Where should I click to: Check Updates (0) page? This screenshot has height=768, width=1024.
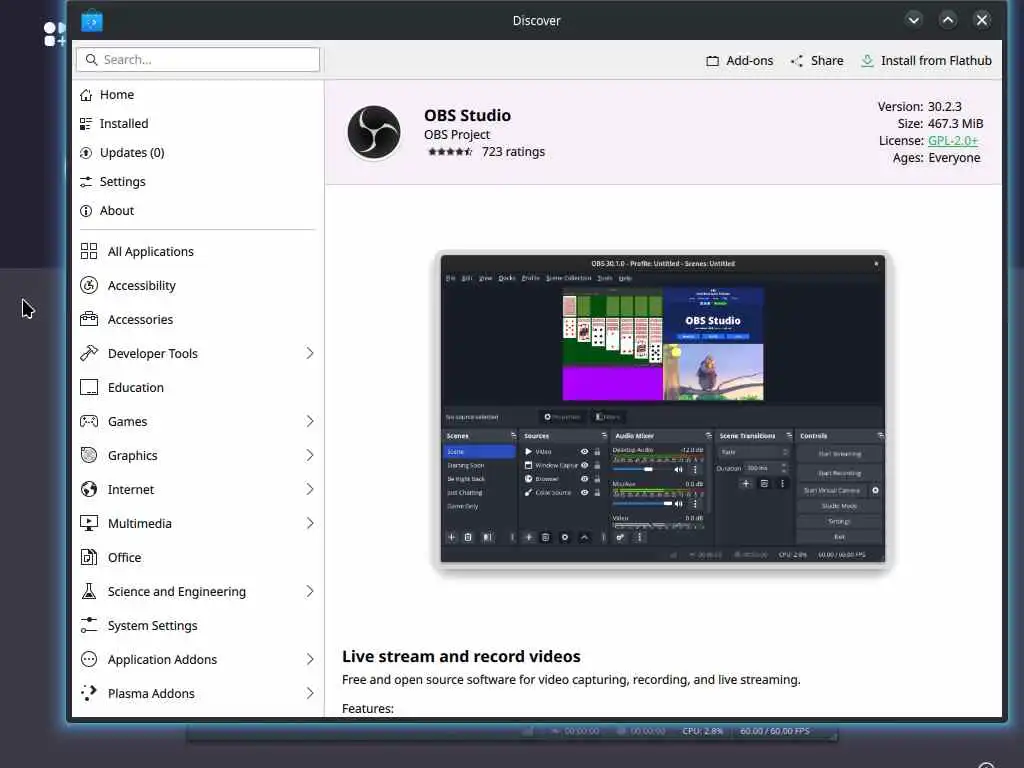(198, 153)
